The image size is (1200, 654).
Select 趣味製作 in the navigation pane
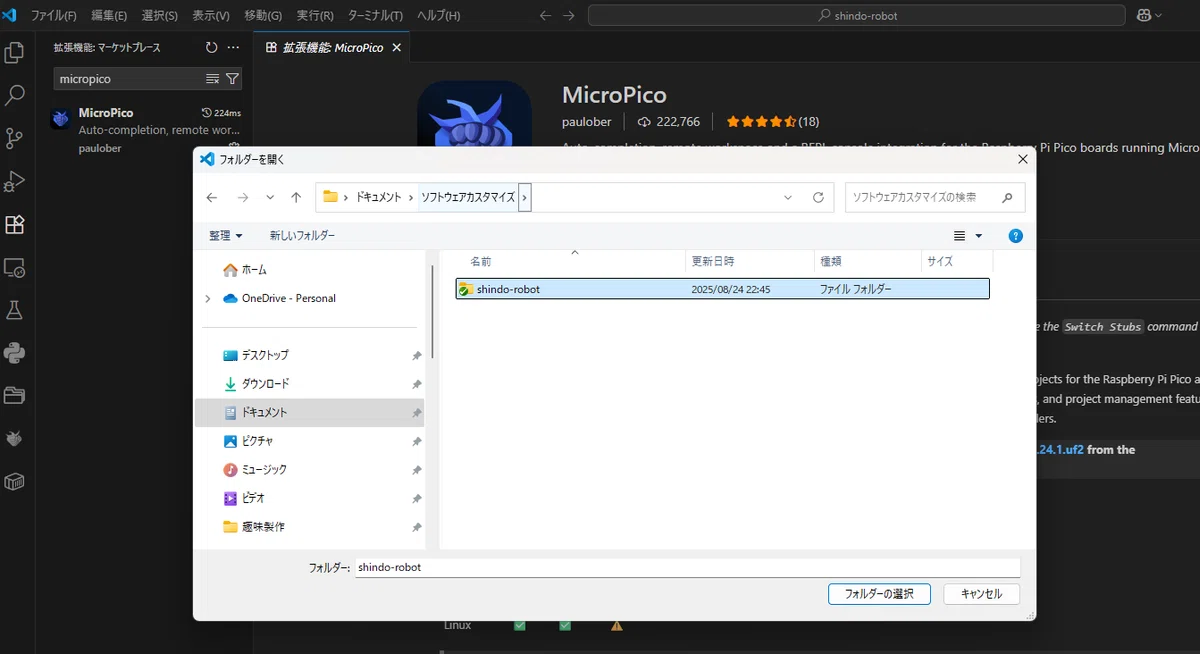pos(263,527)
